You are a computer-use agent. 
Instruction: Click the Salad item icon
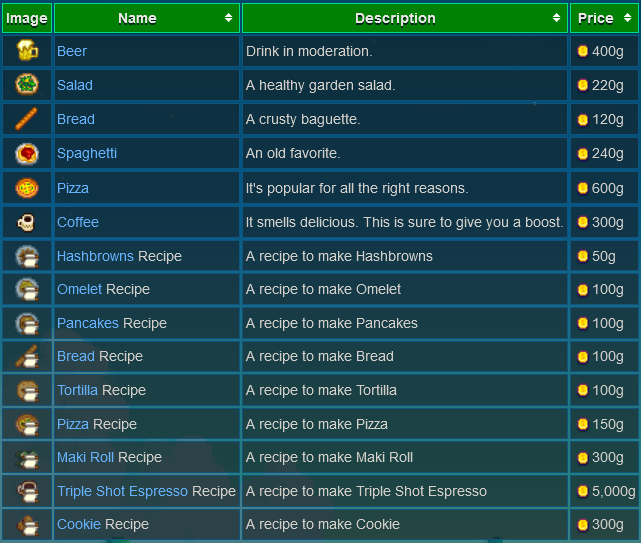(27, 85)
